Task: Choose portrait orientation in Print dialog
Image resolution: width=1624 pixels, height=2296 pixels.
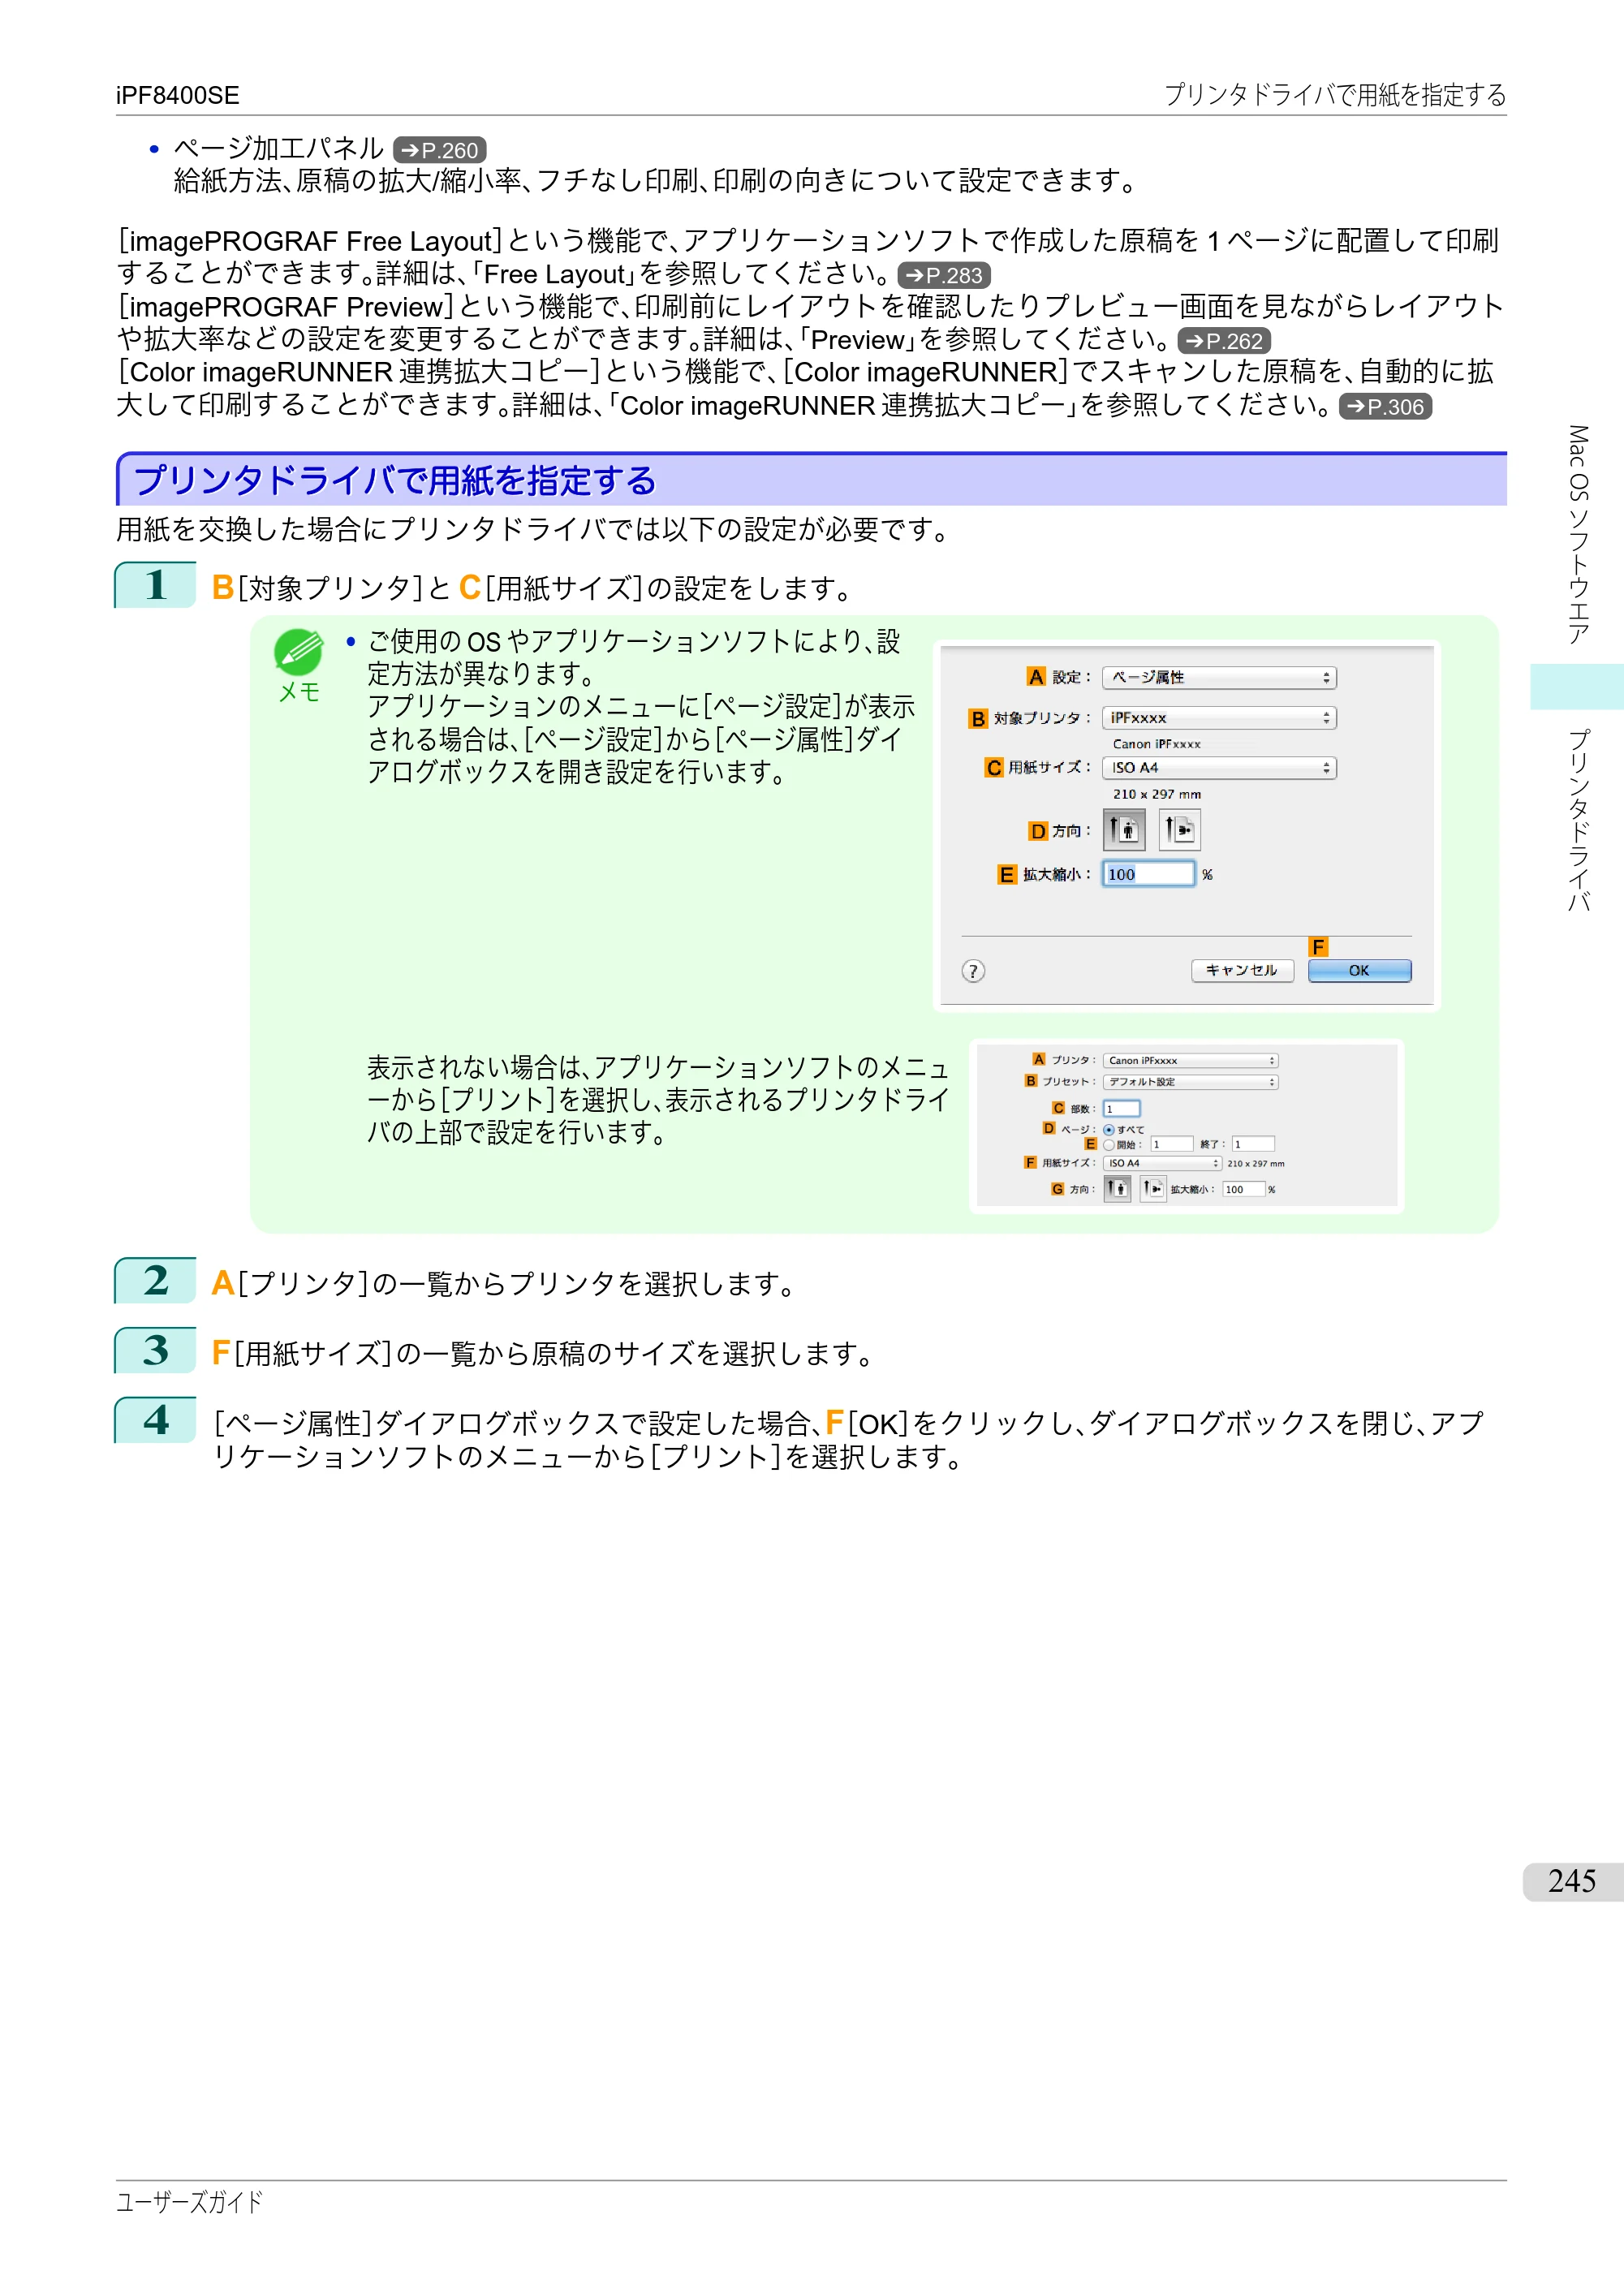Action: (1117, 1189)
